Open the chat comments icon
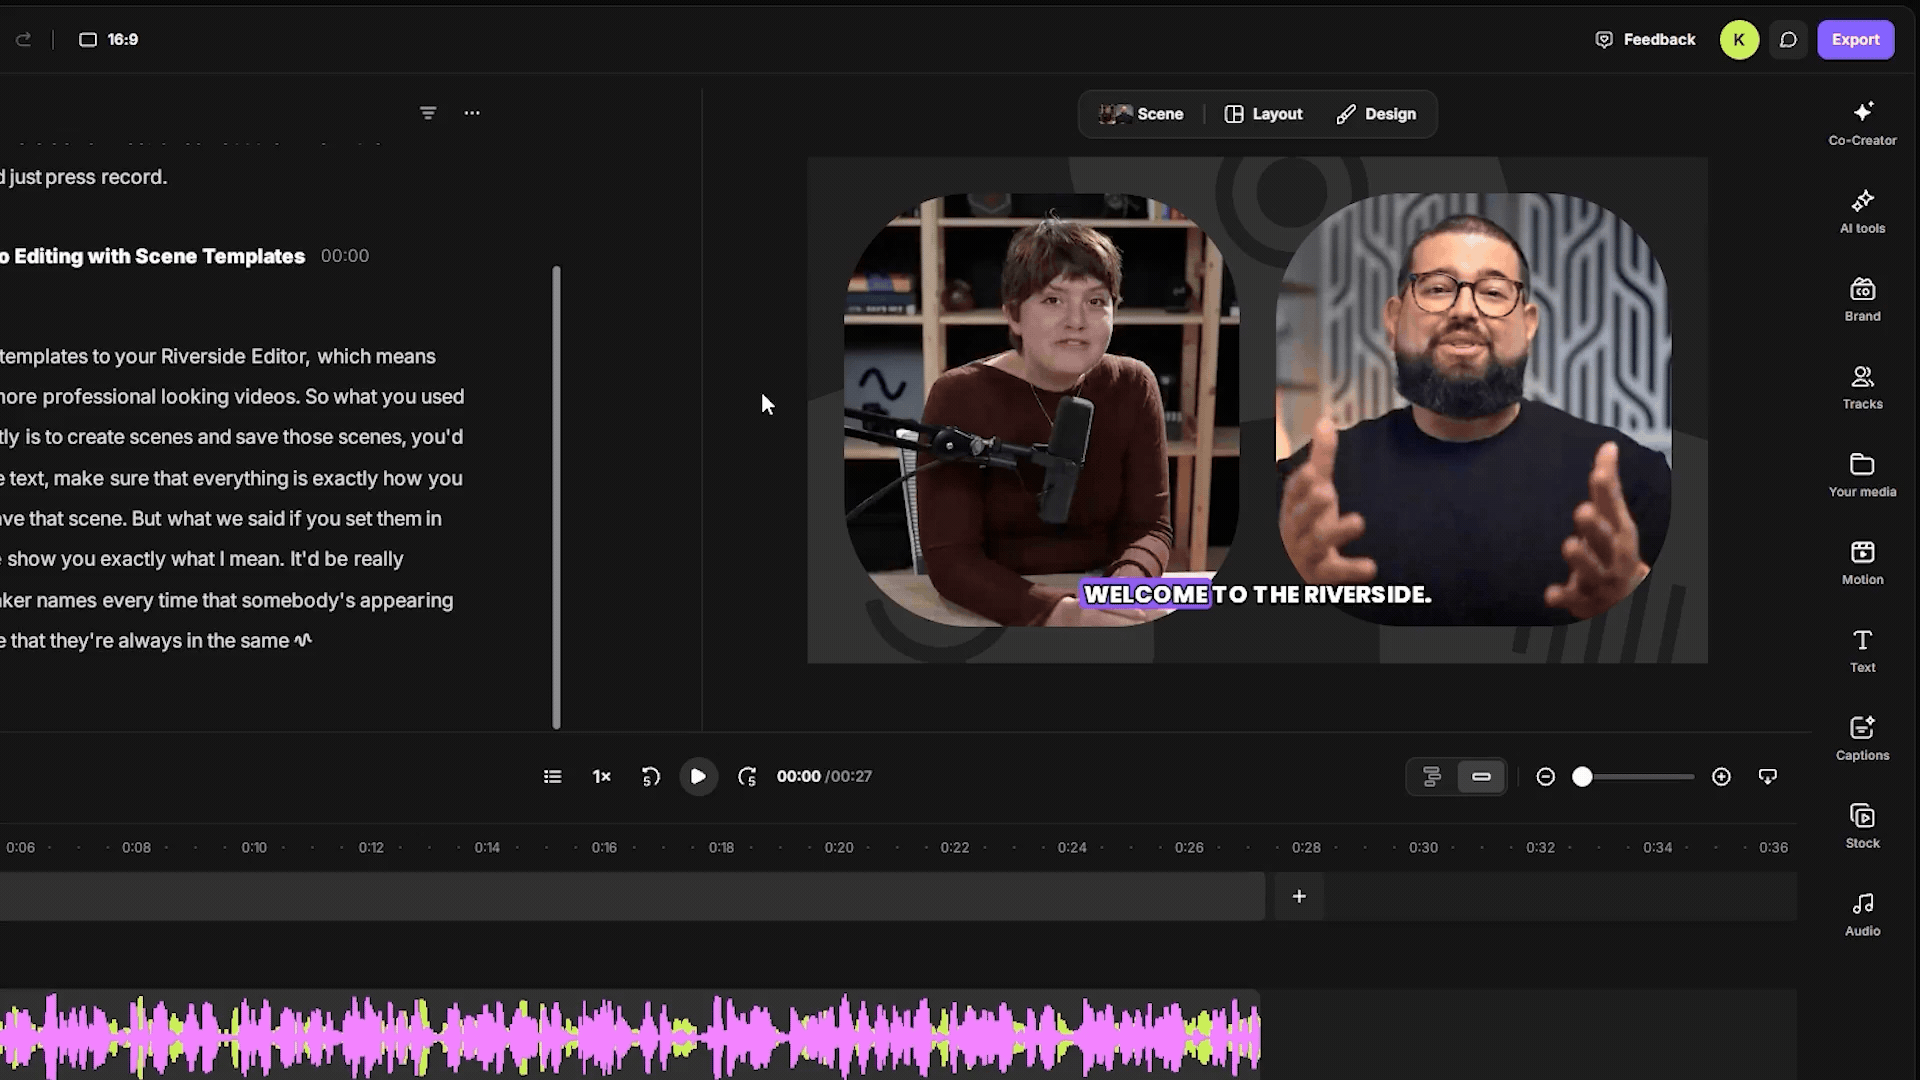The width and height of the screenshot is (1920, 1080). (1788, 40)
